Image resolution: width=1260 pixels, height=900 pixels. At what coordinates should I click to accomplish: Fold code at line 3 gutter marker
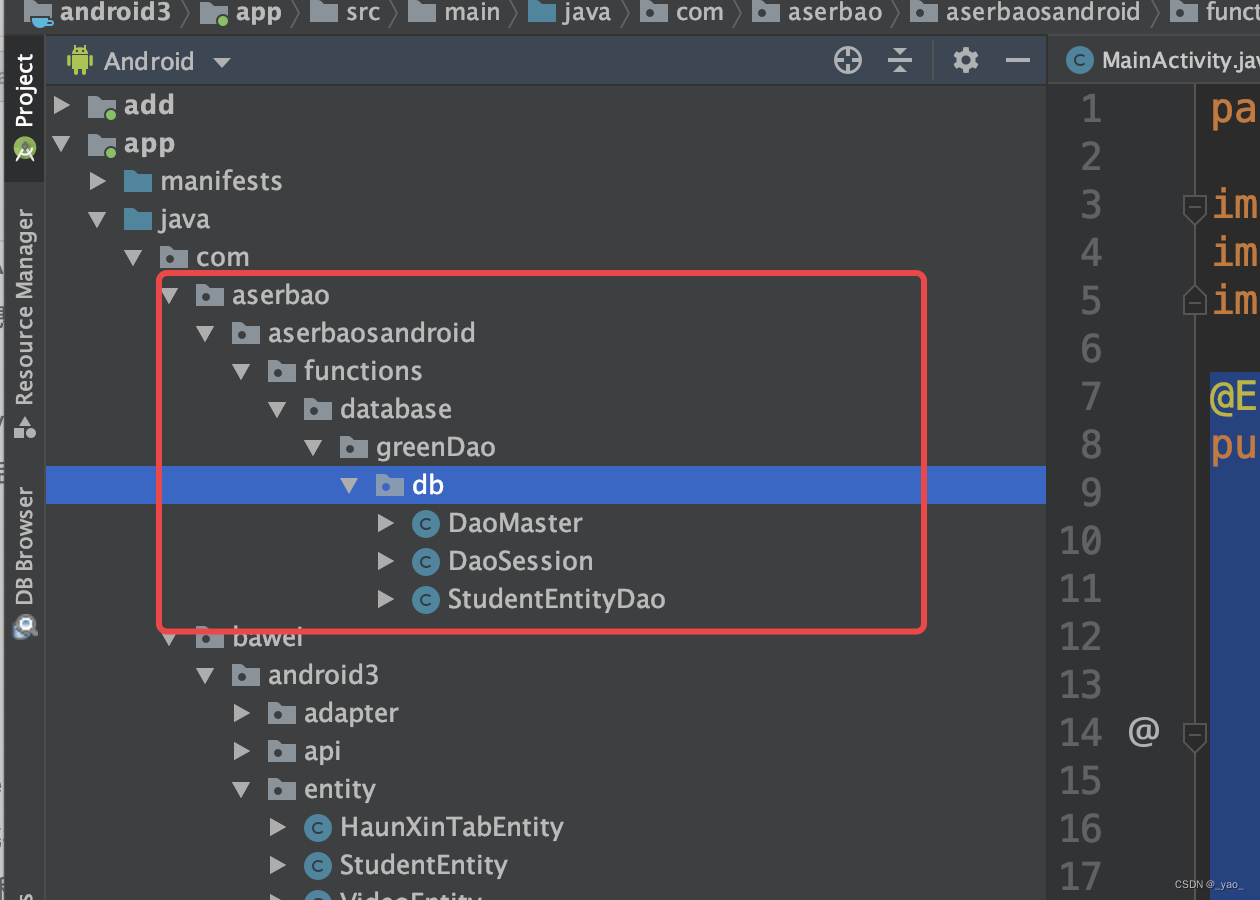(1194, 208)
